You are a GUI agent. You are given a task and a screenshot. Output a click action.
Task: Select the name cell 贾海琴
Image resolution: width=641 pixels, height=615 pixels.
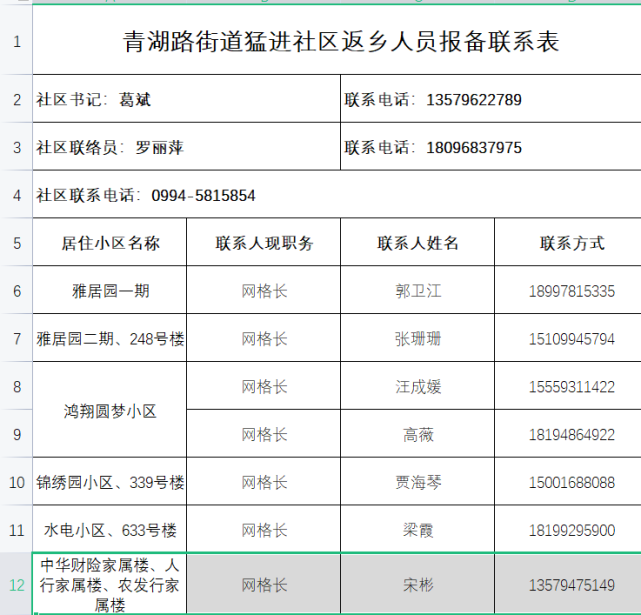click(x=417, y=482)
